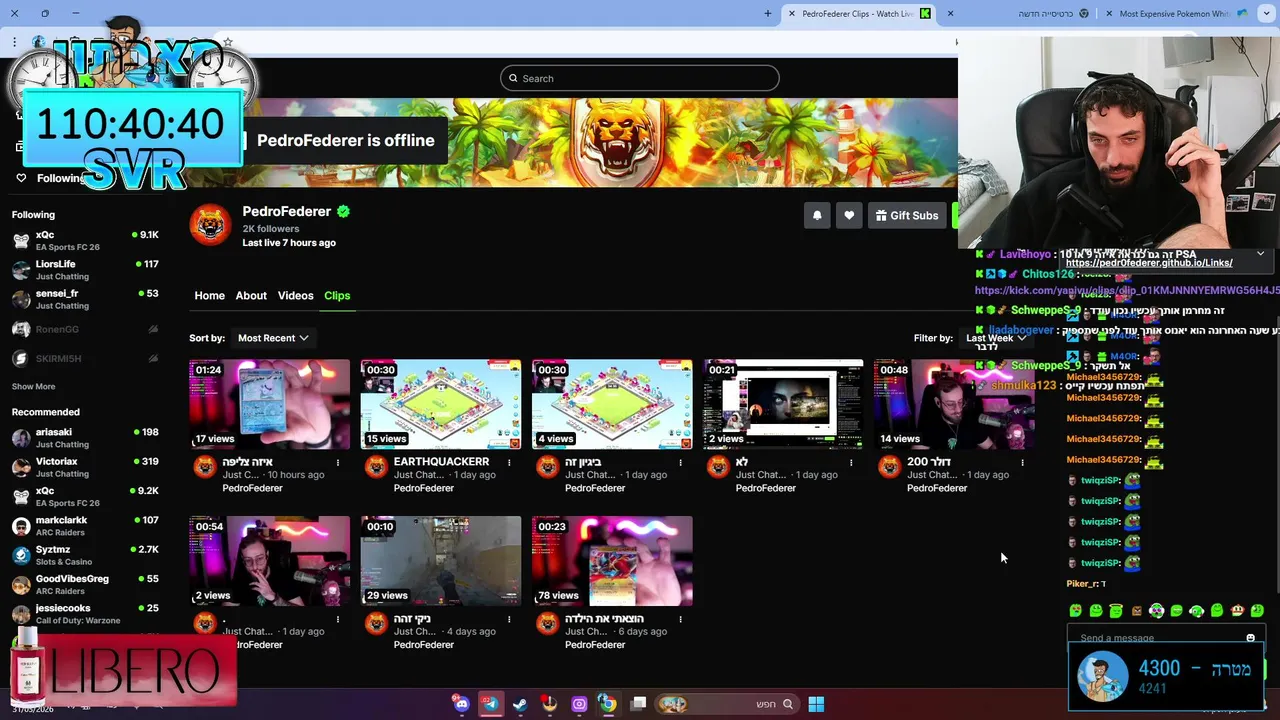
Task: Open the kick.com clip link in chat
Action: 1127,290
